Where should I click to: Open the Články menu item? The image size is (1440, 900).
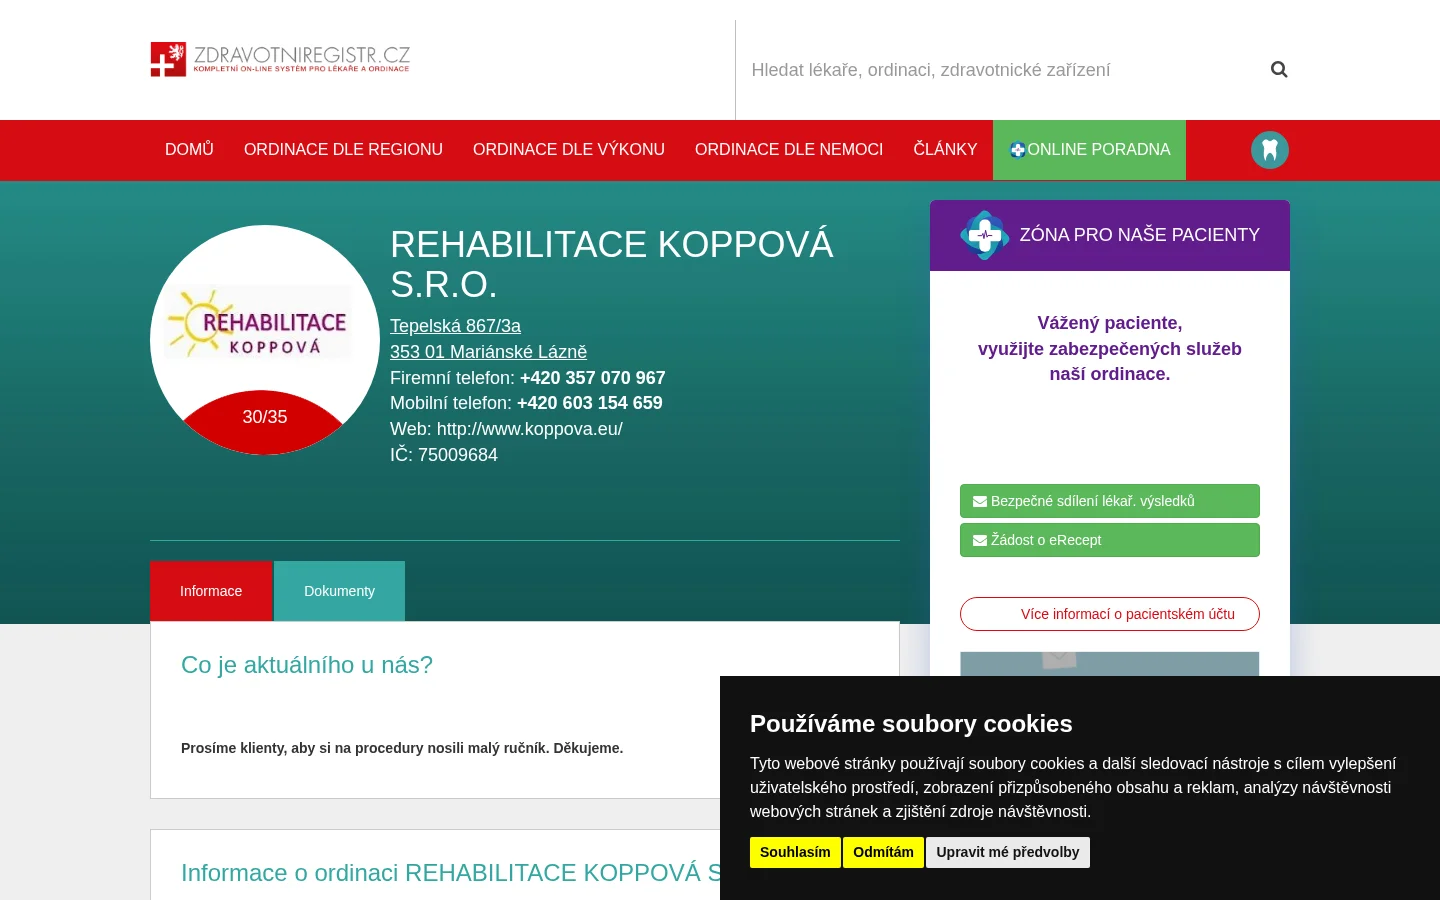(x=945, y=150)
